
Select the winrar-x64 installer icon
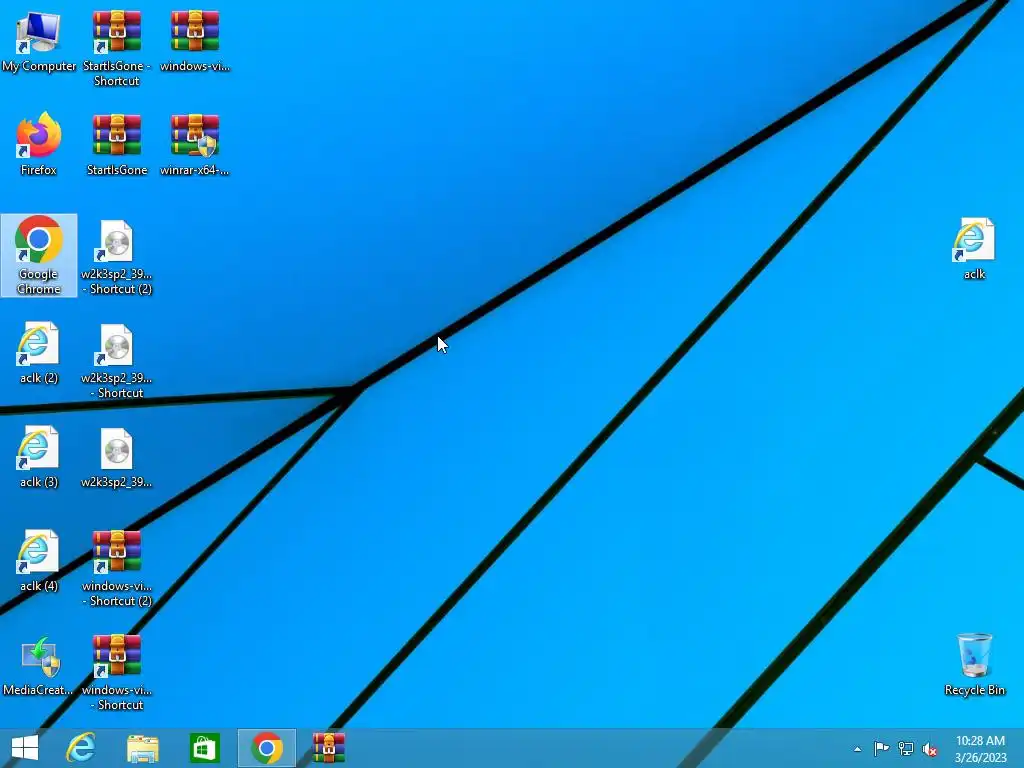pos(195,145)
